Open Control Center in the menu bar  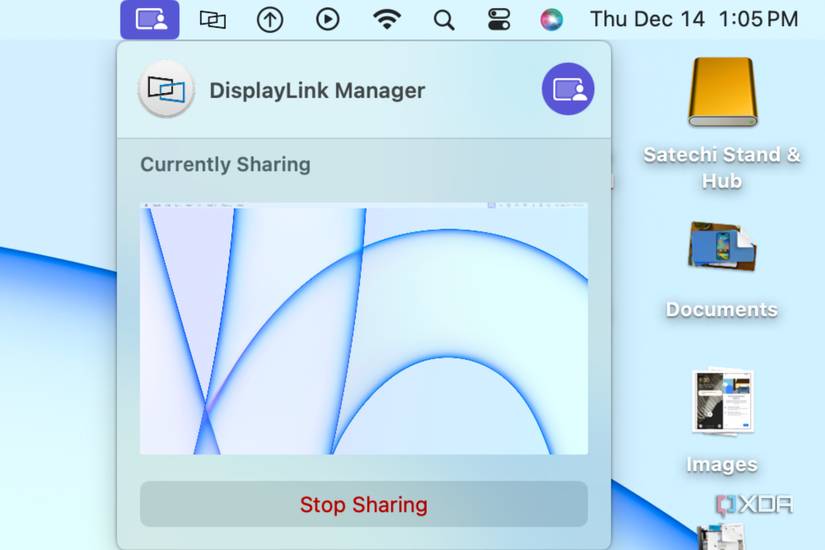pos(499,20)
